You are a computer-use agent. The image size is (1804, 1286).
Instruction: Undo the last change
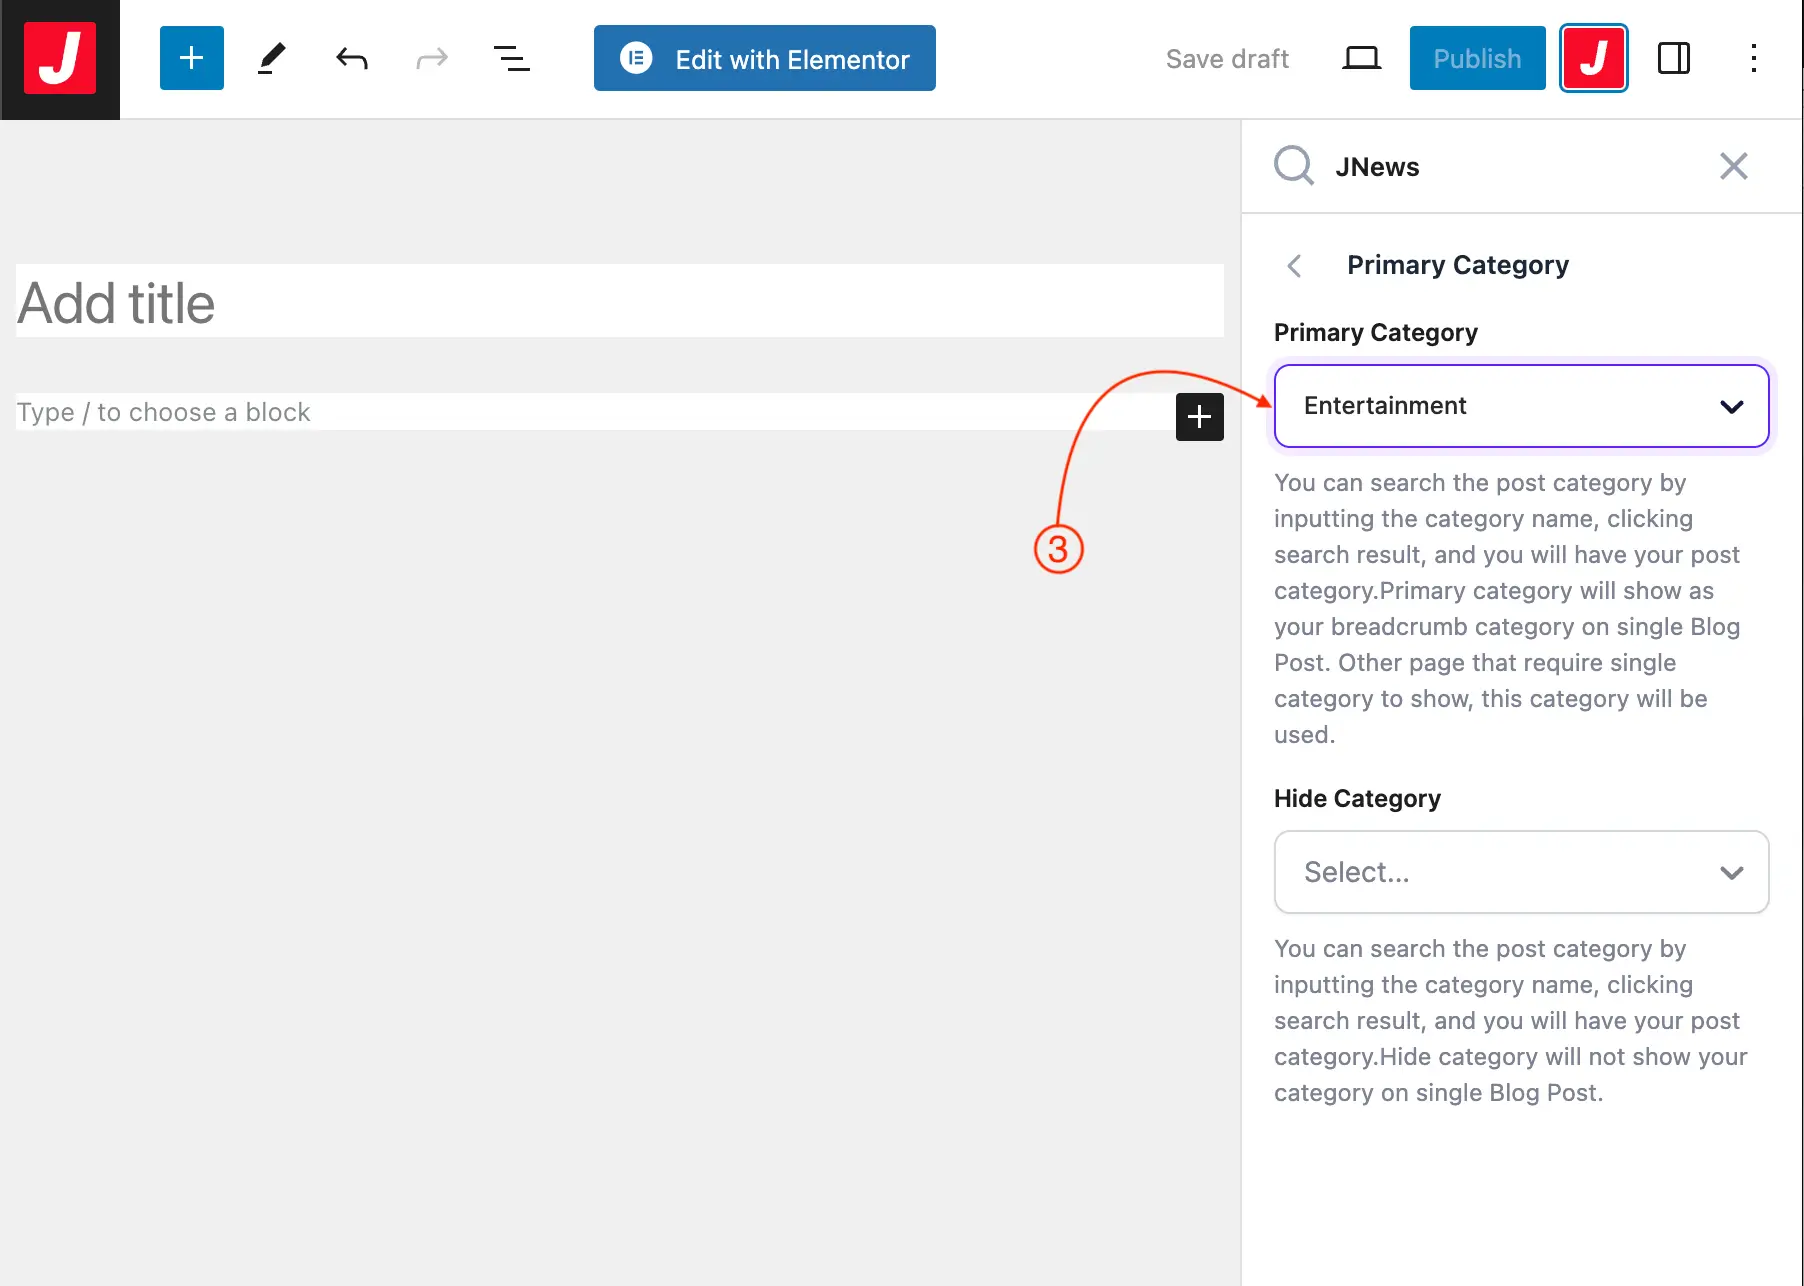coord(351,59)
